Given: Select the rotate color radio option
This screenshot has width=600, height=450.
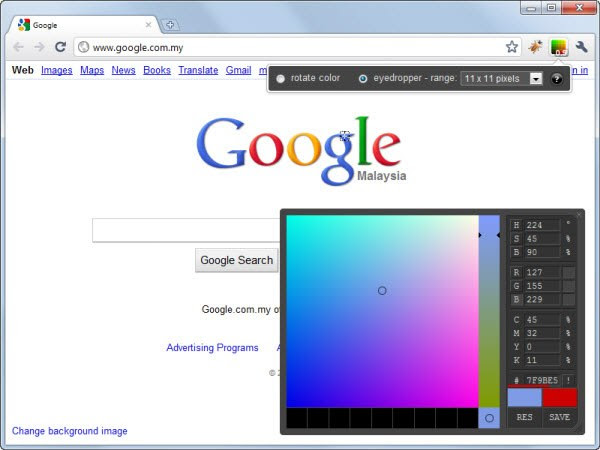Looking at the screenshot, I should tap(280, 78).
